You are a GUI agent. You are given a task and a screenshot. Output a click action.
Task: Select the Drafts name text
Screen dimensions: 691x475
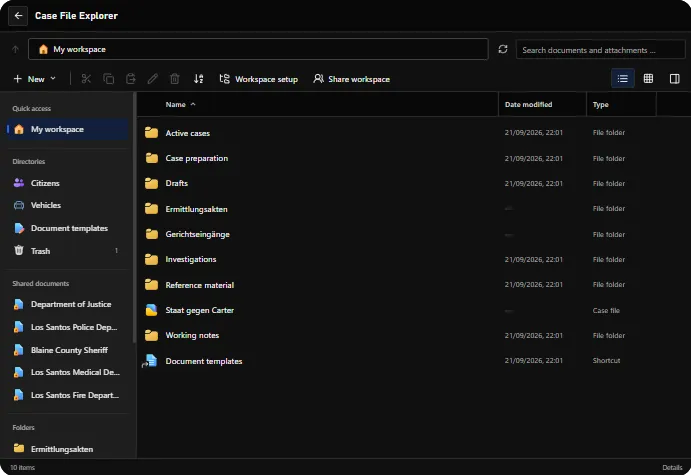(x=177, y=183)
